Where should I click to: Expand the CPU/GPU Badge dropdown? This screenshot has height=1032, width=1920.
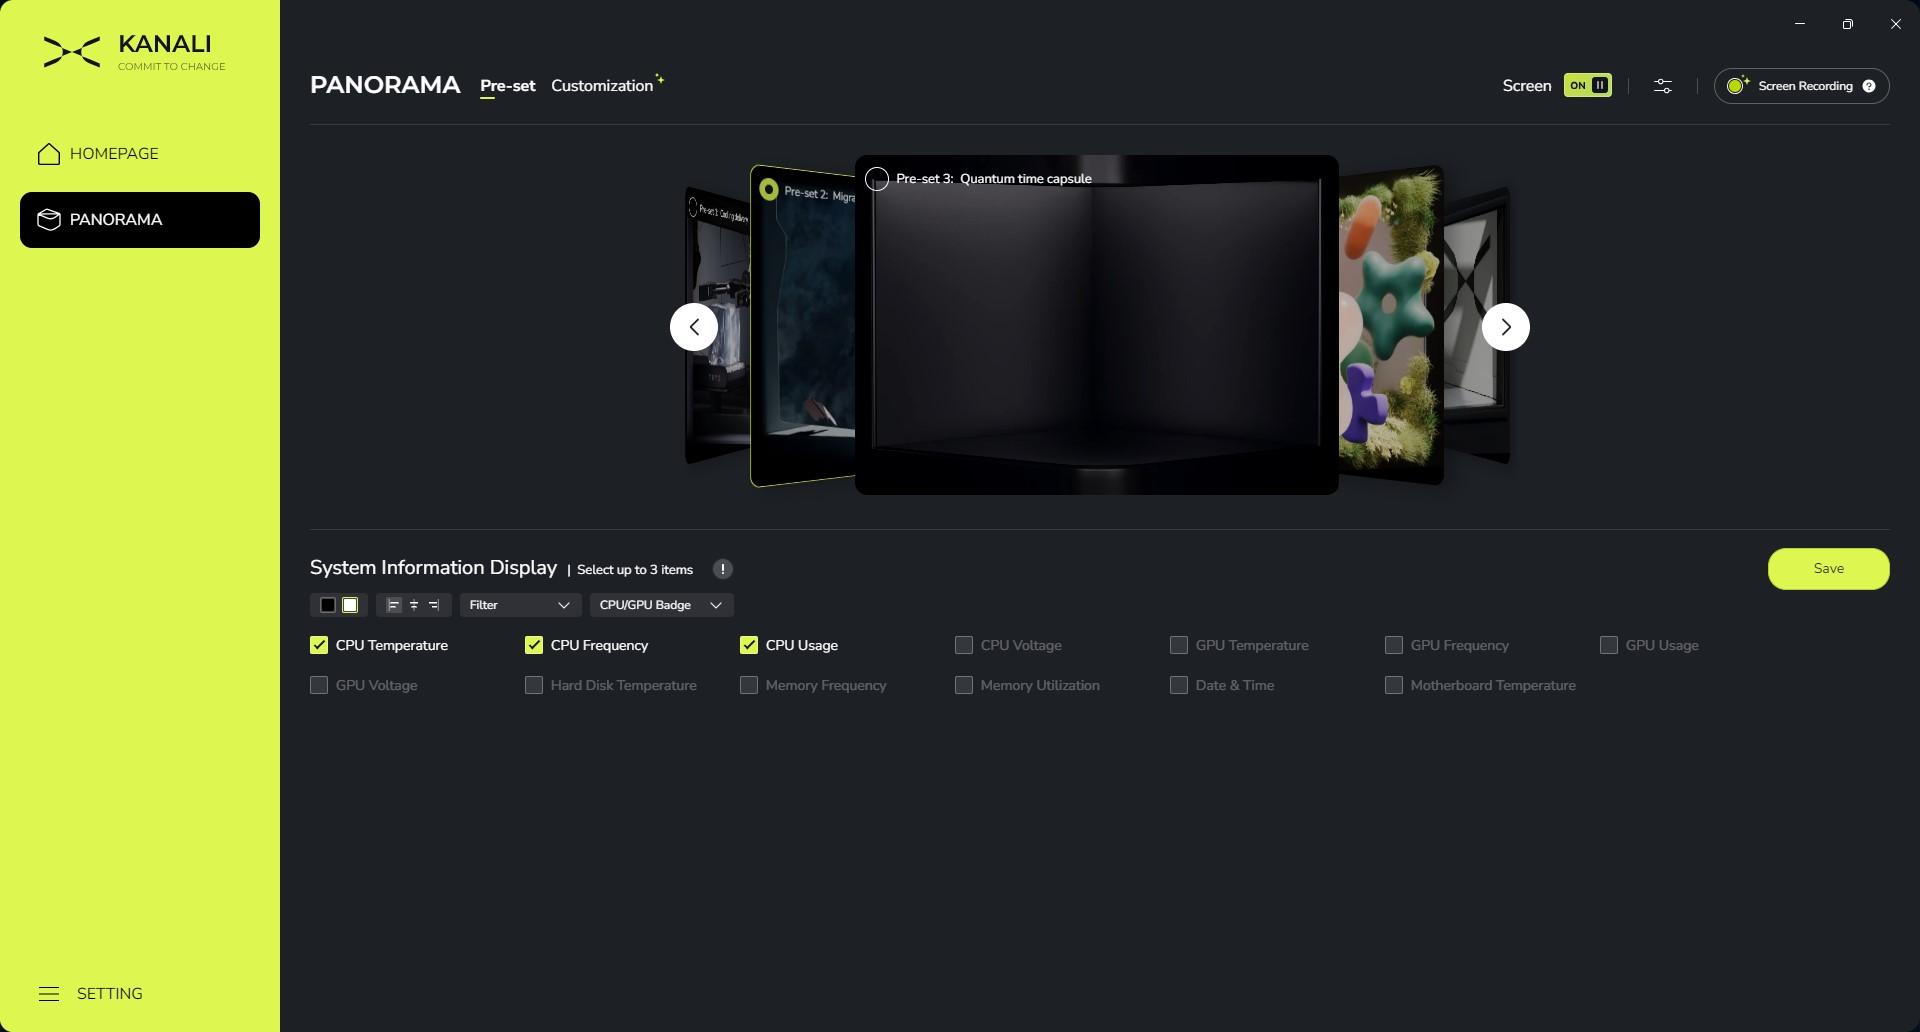[x=660, y=605]
